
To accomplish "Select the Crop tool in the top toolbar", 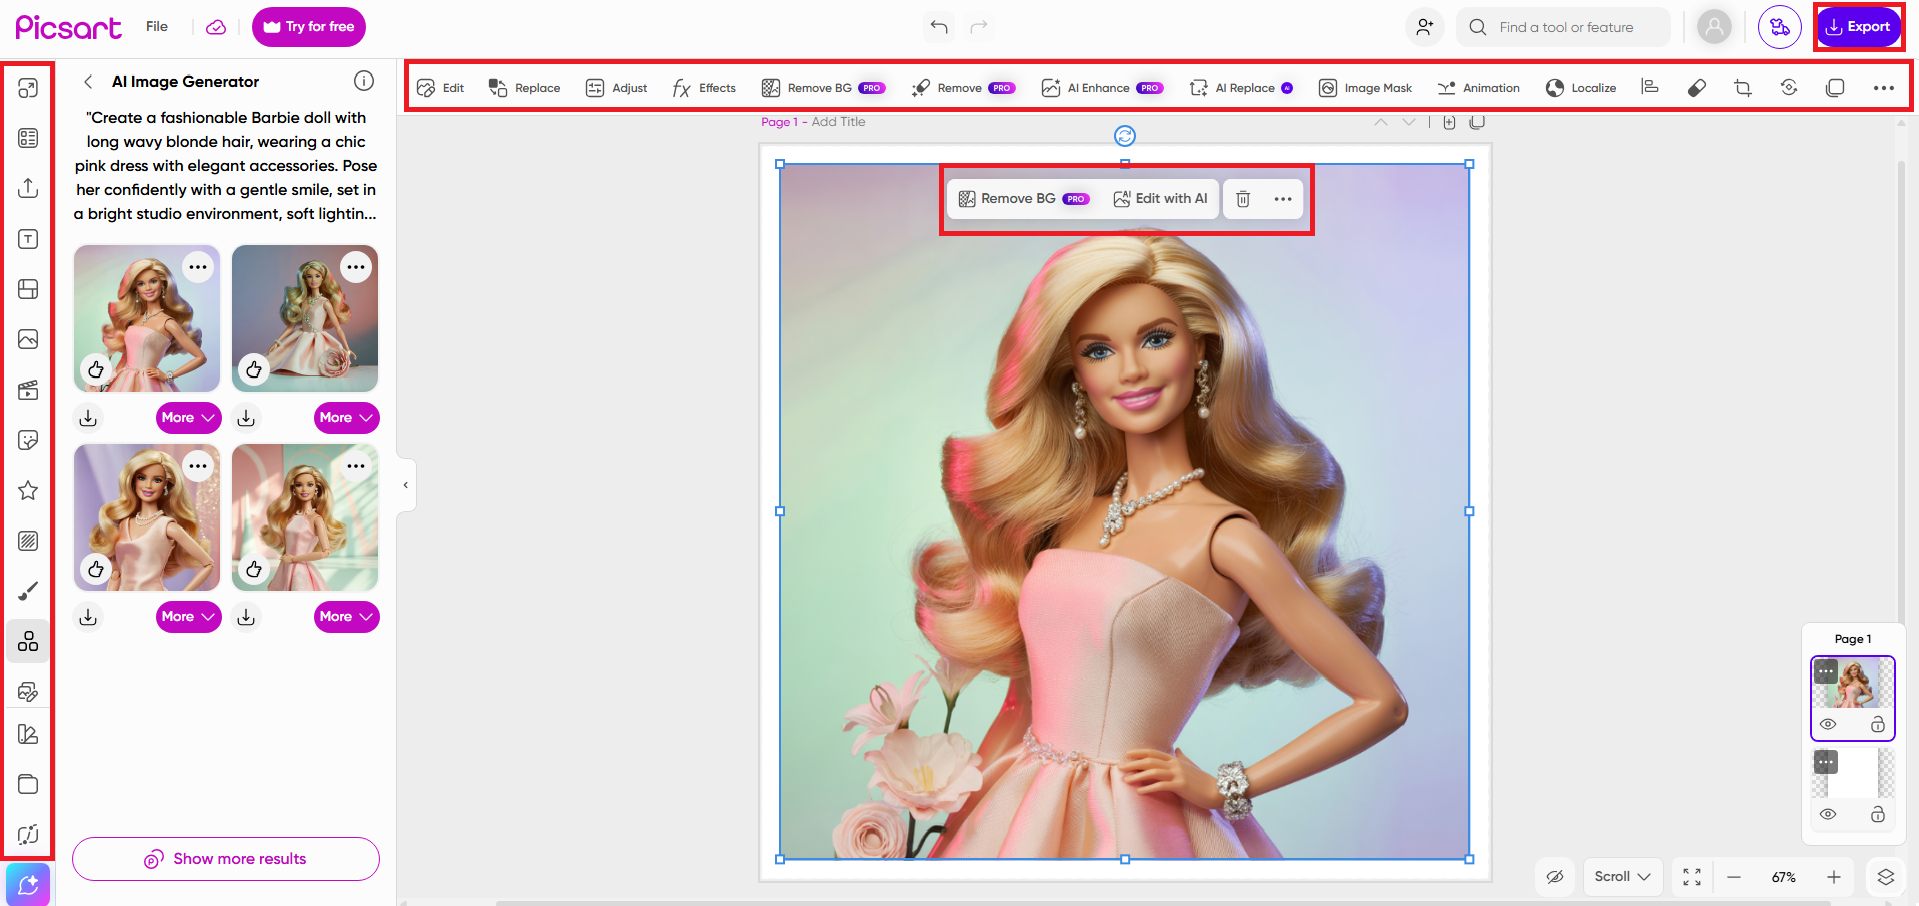I will tap(1743, 88).
